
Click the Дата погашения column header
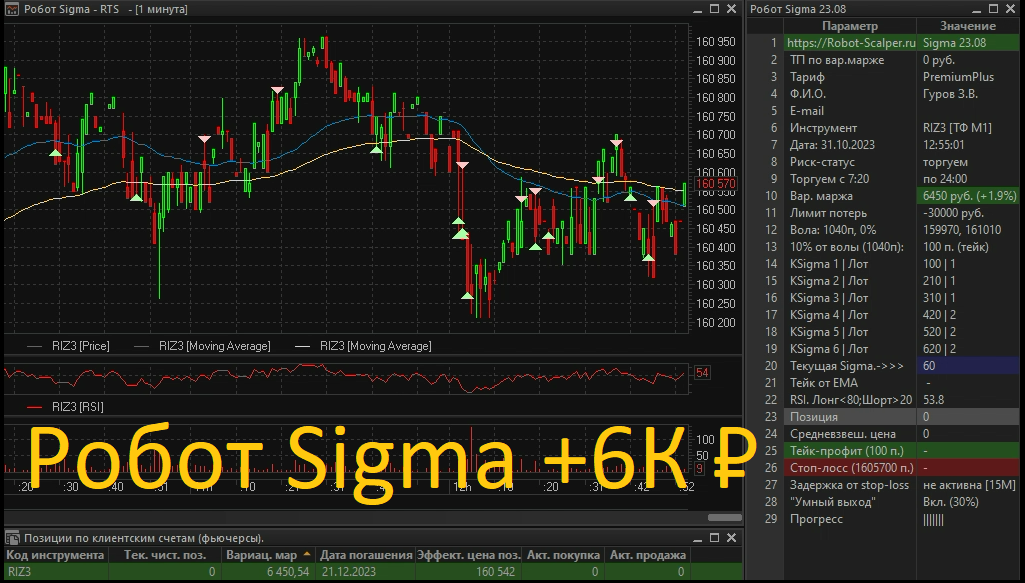point(366,555)
